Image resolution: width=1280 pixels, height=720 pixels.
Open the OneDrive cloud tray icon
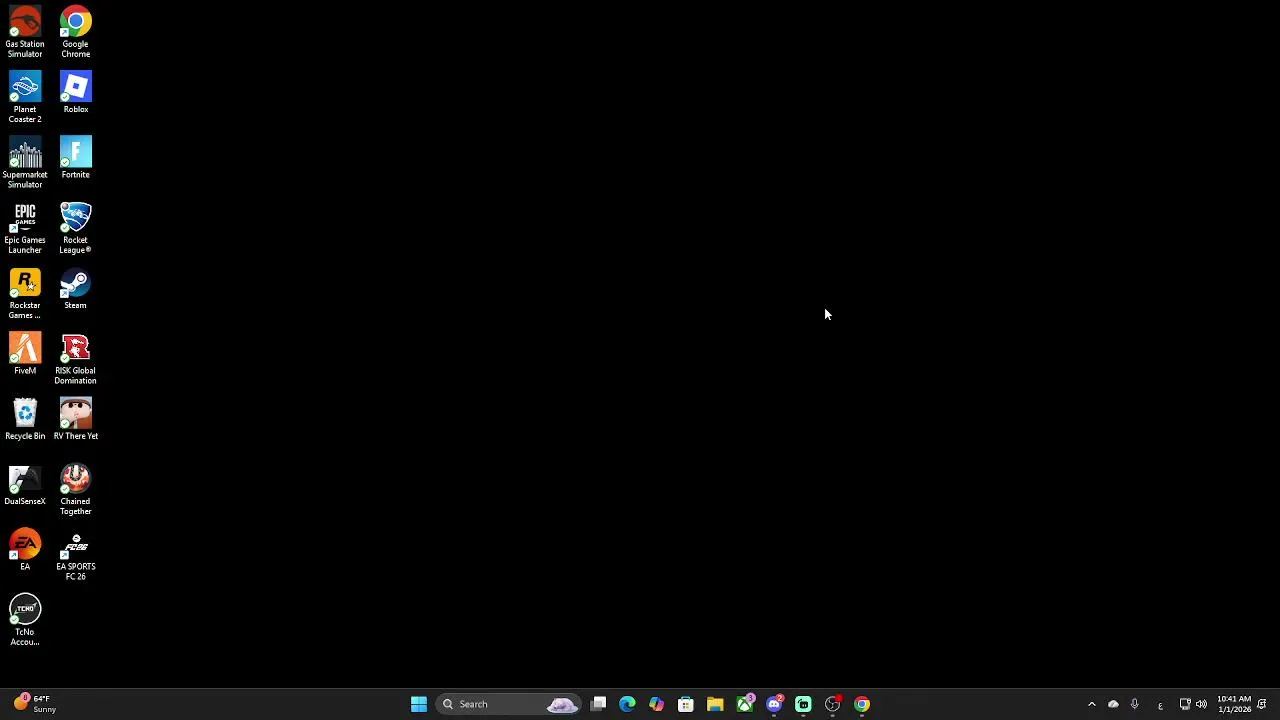point(1113,704)
